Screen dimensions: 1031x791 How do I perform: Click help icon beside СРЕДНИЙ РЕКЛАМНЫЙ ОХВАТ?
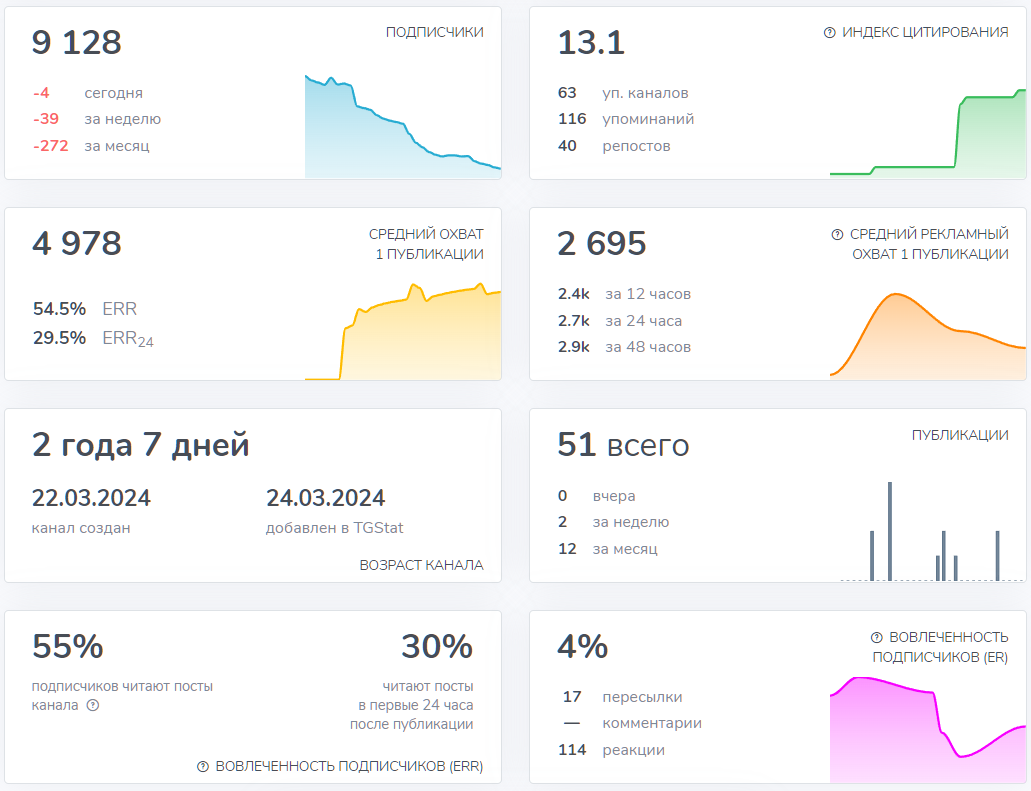tap(837, 235)
